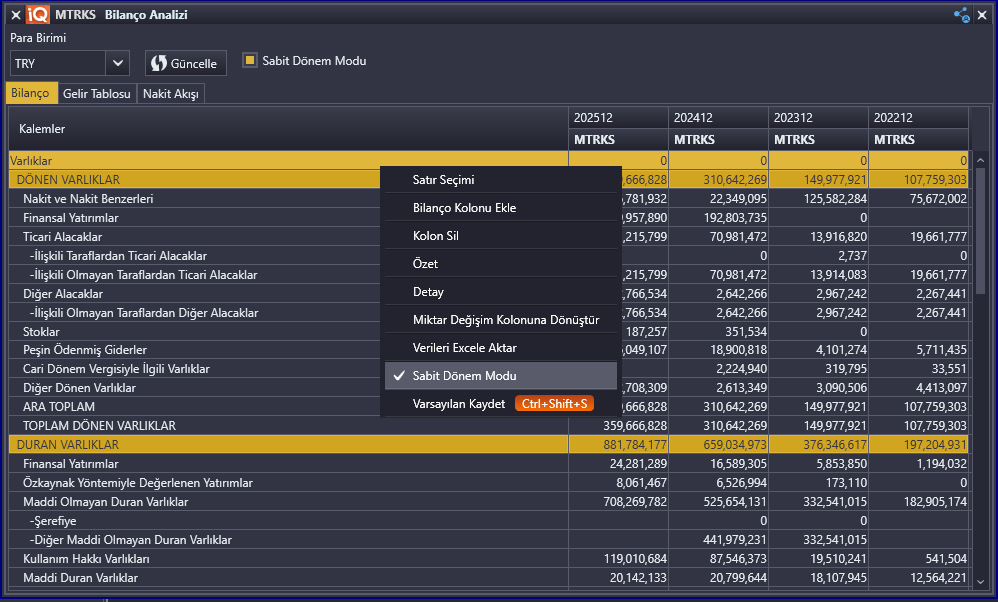Select Verileri Excele Aktar from context menu
998x602 pixels.
[x=464, y=348]
